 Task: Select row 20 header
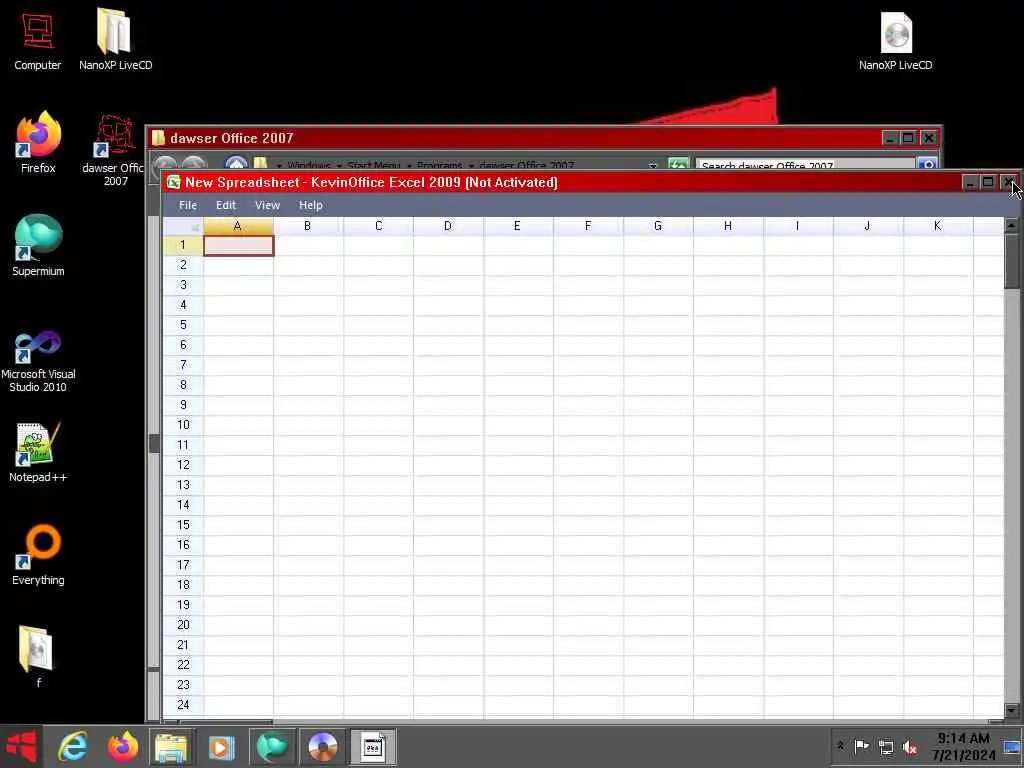(x=183, y=625)
